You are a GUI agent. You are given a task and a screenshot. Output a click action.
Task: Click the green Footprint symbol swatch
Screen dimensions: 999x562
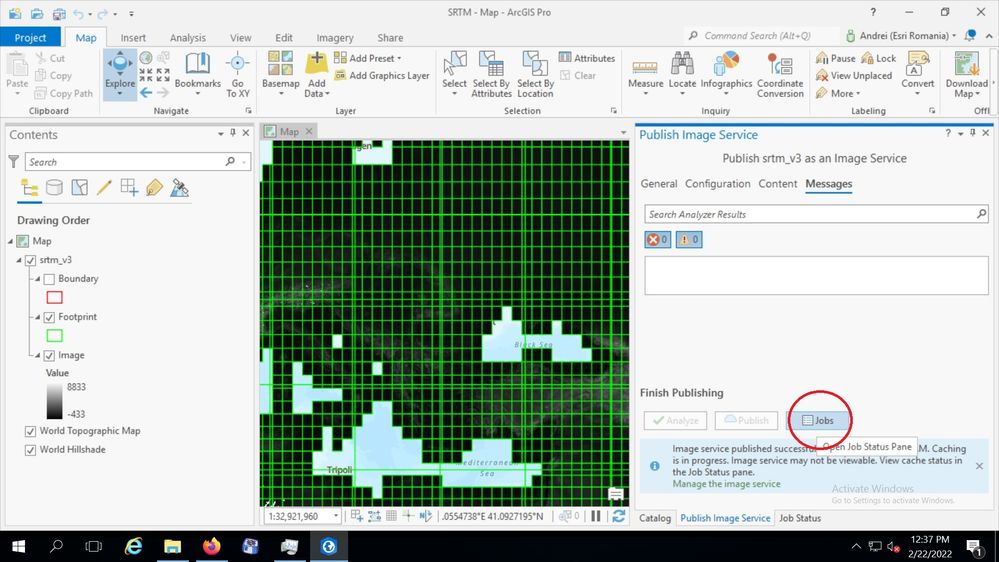tap(55, 336)
